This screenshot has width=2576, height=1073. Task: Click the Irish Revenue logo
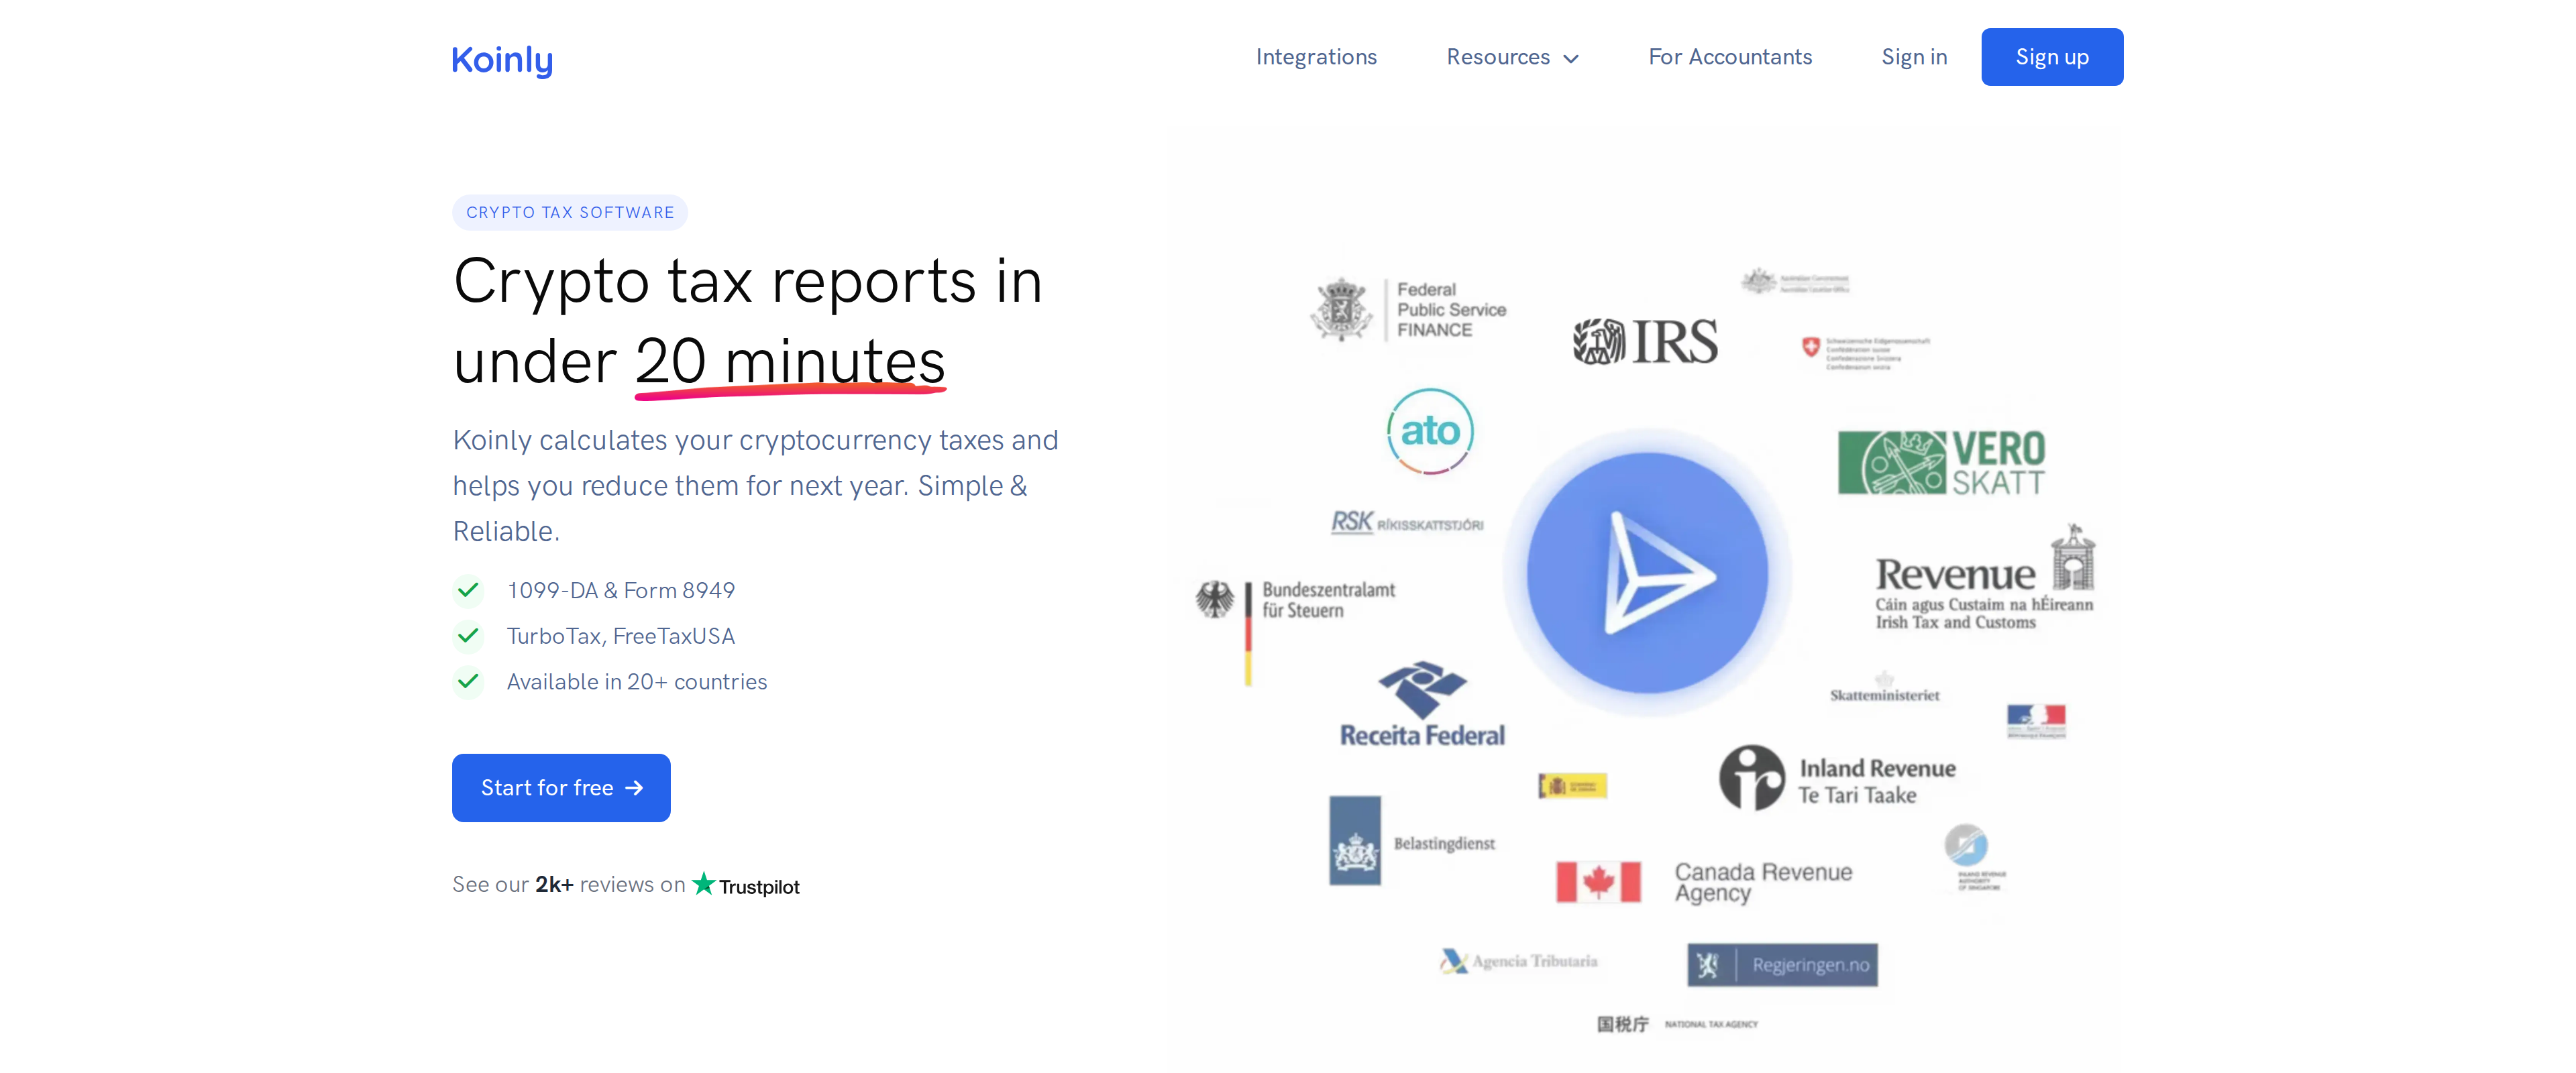pyautogui.click(x=1984, y=578)
